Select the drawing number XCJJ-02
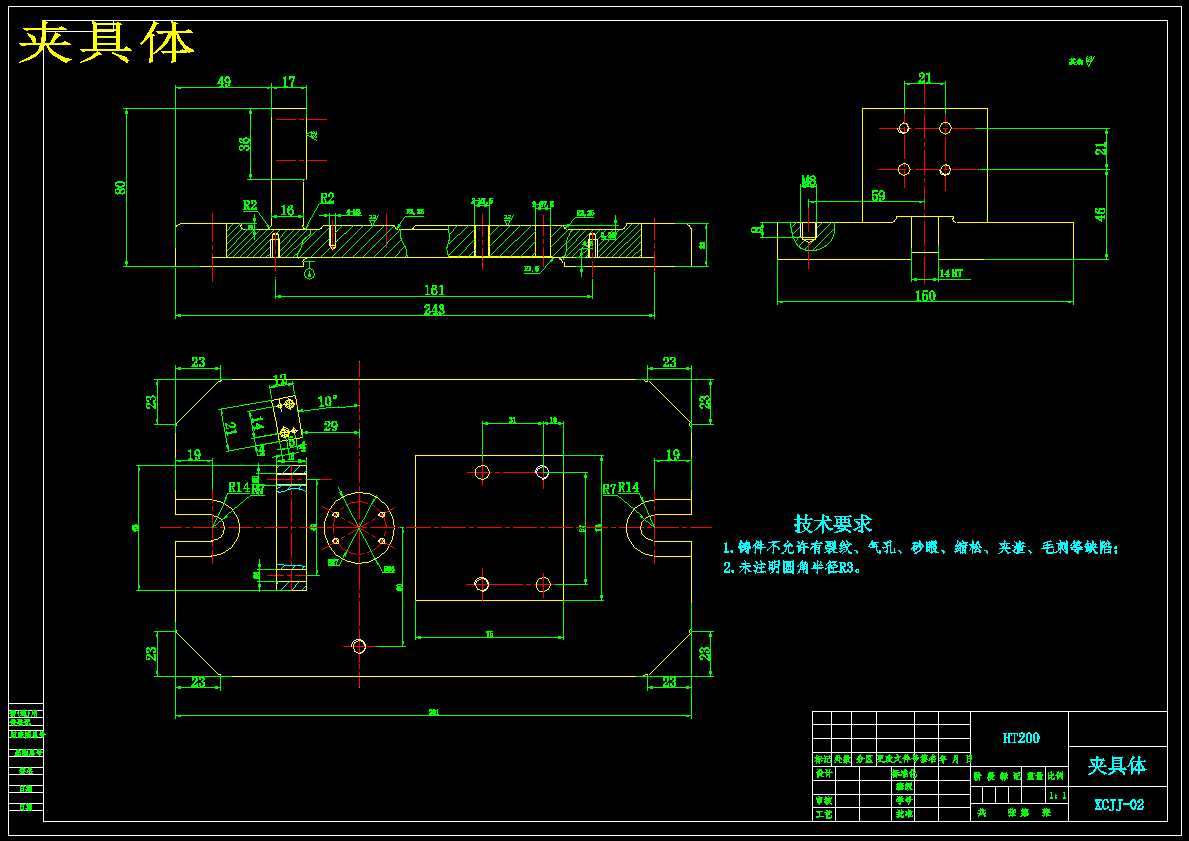1189x841 pixels. point(1118,805)
